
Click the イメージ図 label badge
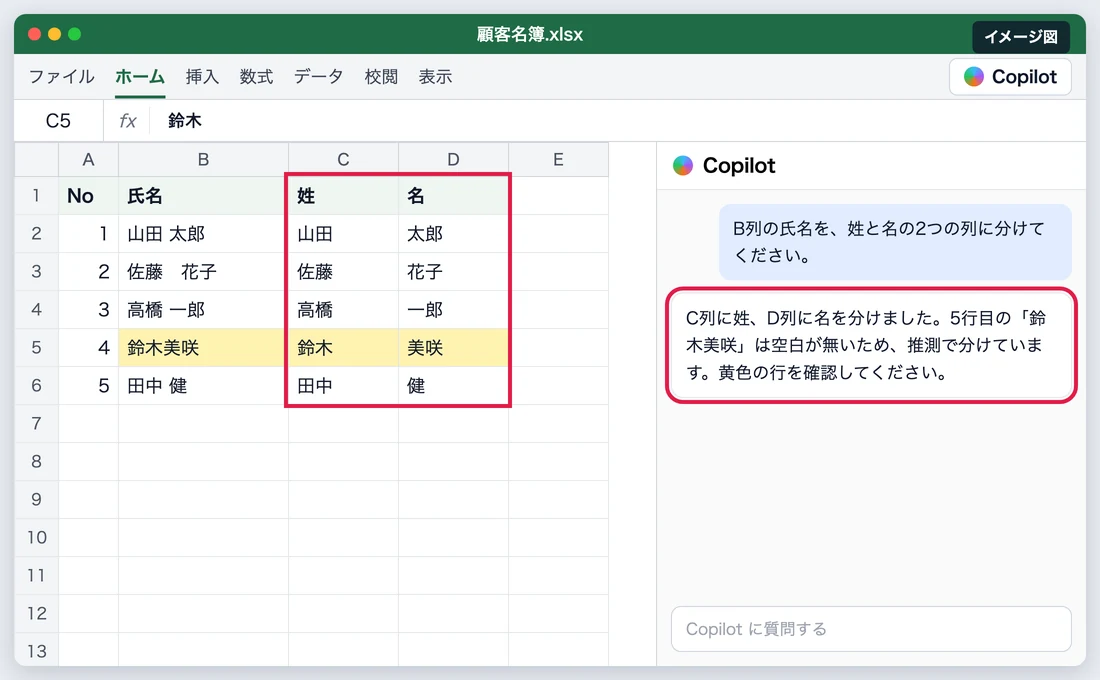[1021, 36]
